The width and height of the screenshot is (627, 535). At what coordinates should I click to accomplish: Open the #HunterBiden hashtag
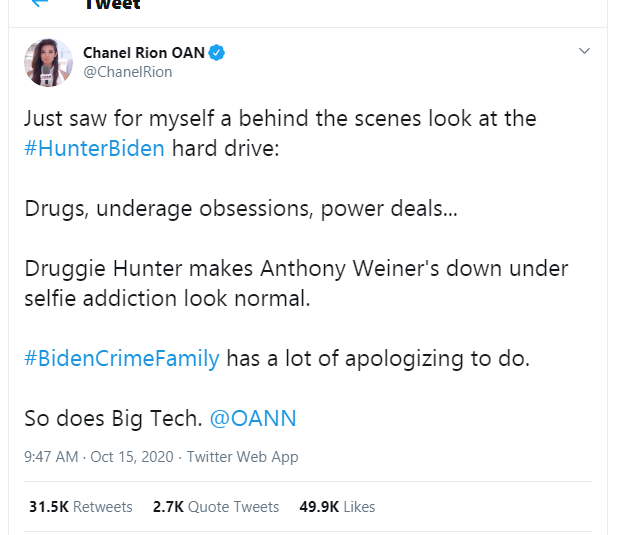pos(95,151)
